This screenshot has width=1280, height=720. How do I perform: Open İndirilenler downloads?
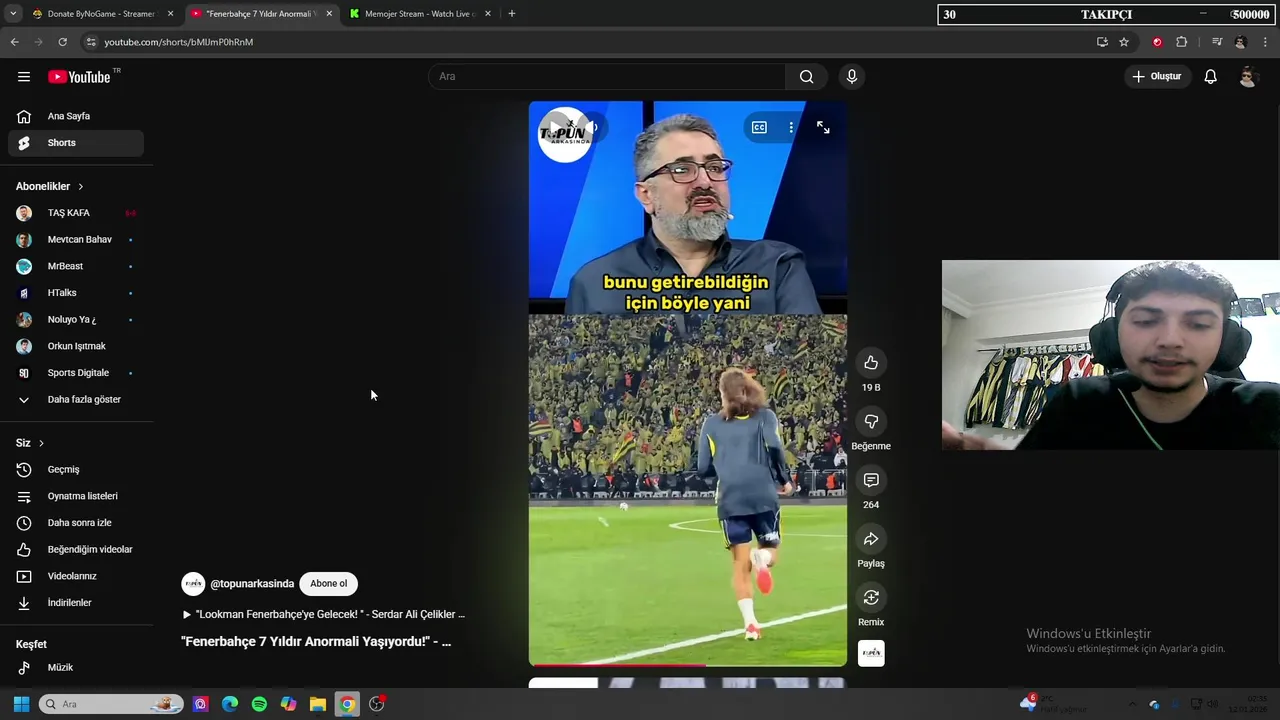pos(76,603)
